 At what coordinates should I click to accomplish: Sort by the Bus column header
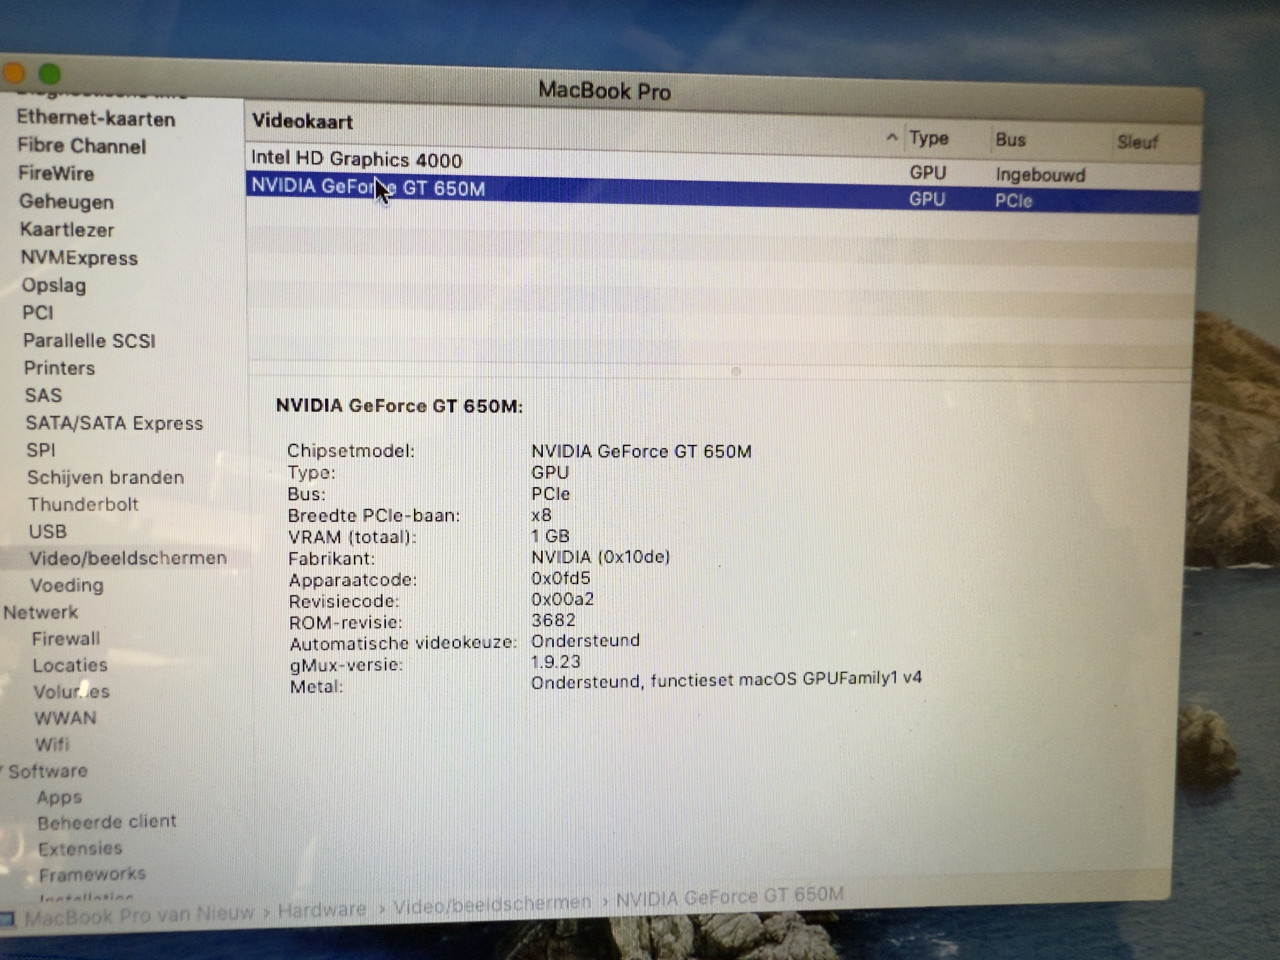1010,140
